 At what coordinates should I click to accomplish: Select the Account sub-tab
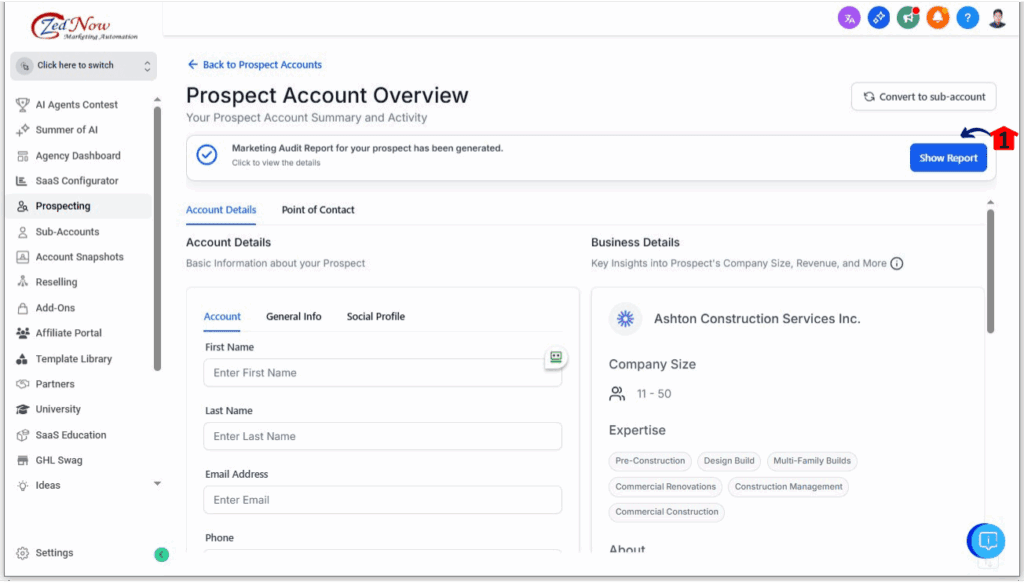(x=222, y=317)
